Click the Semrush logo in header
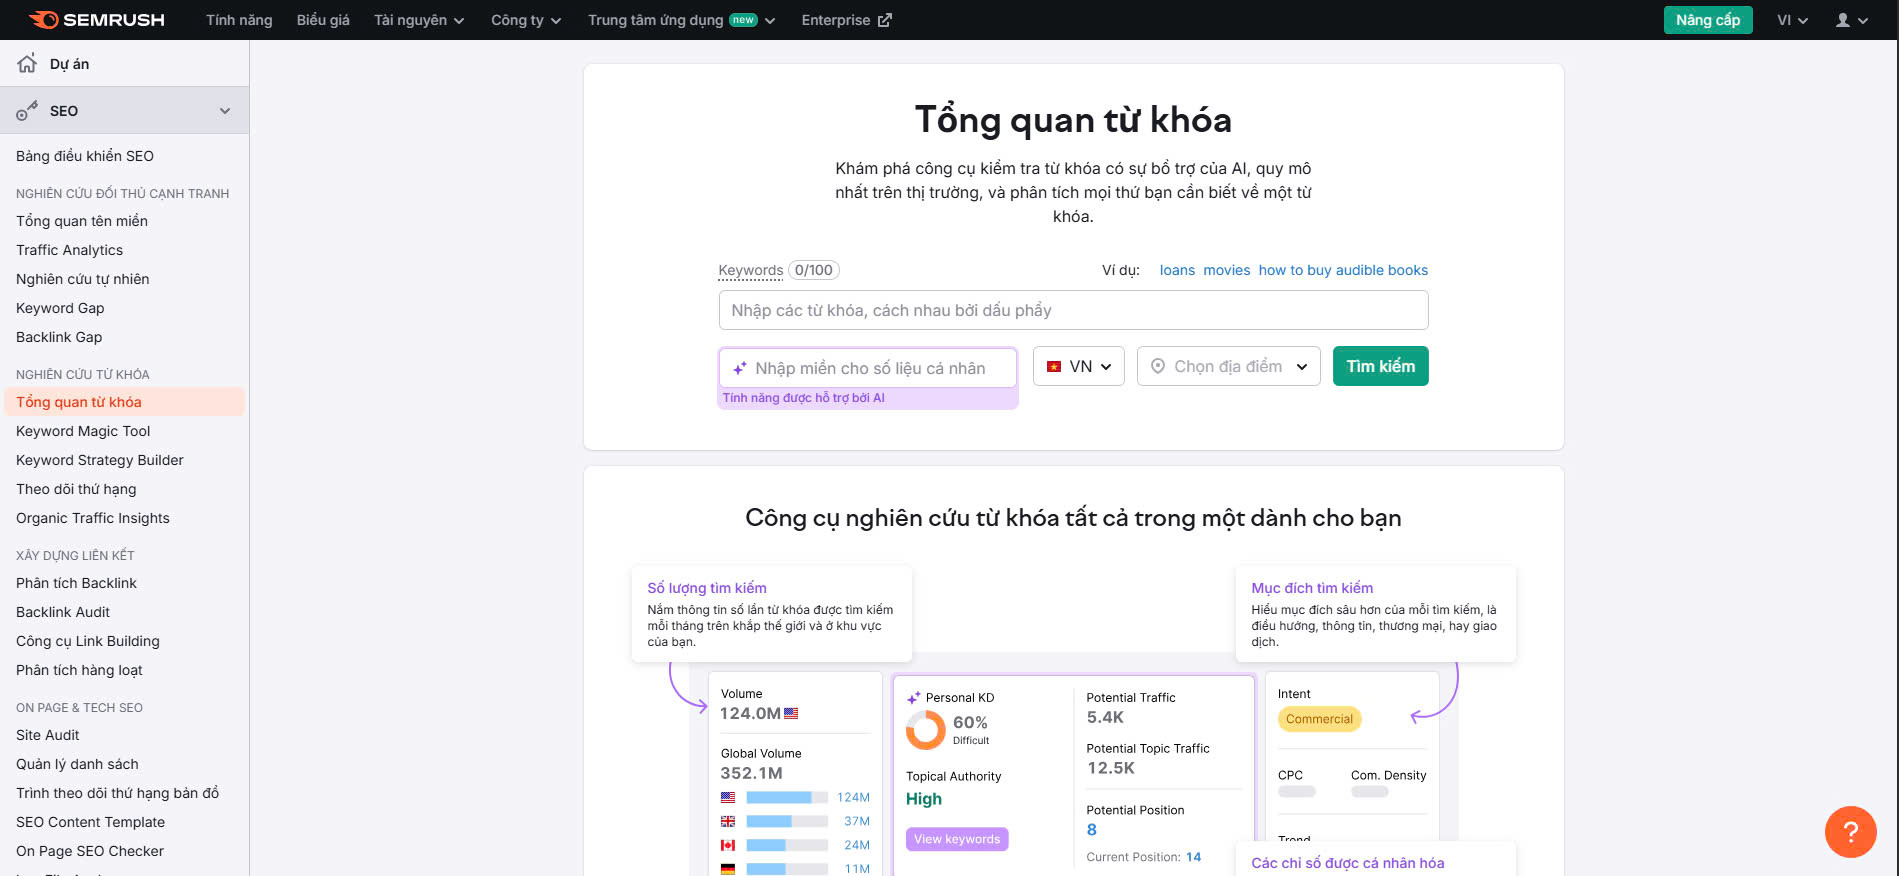This screenshot has width=1899, height=876. point(97,20)
